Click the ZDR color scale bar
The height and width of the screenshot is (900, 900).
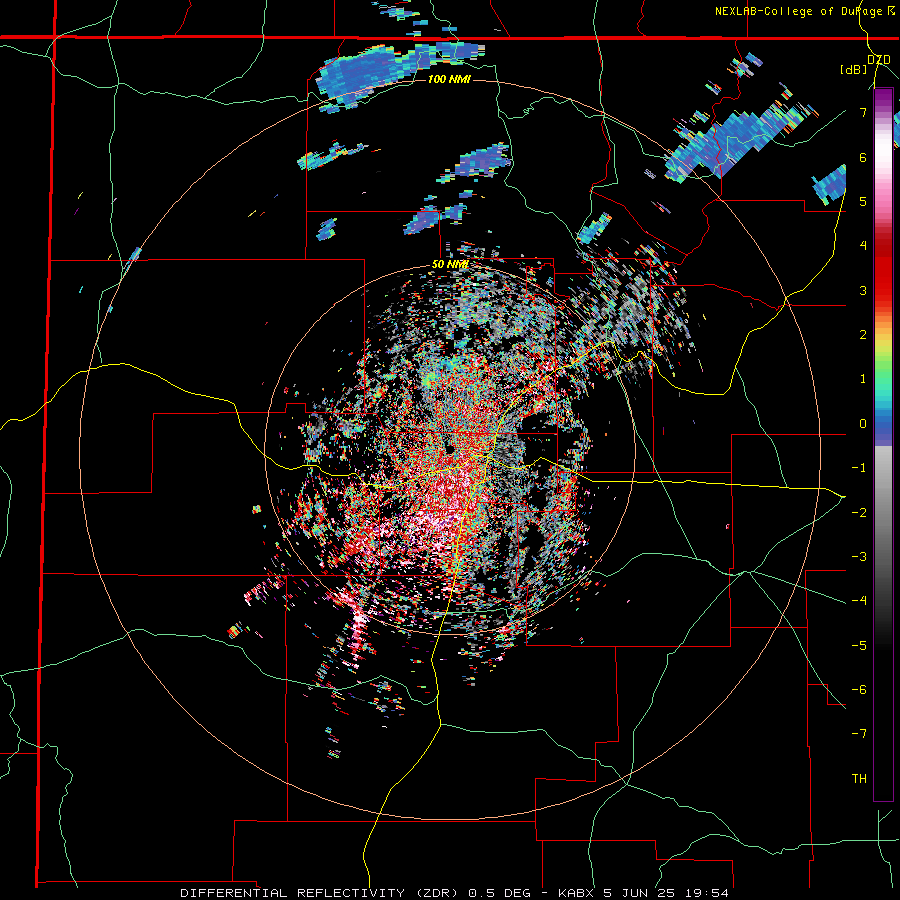(x=883, y=444)
